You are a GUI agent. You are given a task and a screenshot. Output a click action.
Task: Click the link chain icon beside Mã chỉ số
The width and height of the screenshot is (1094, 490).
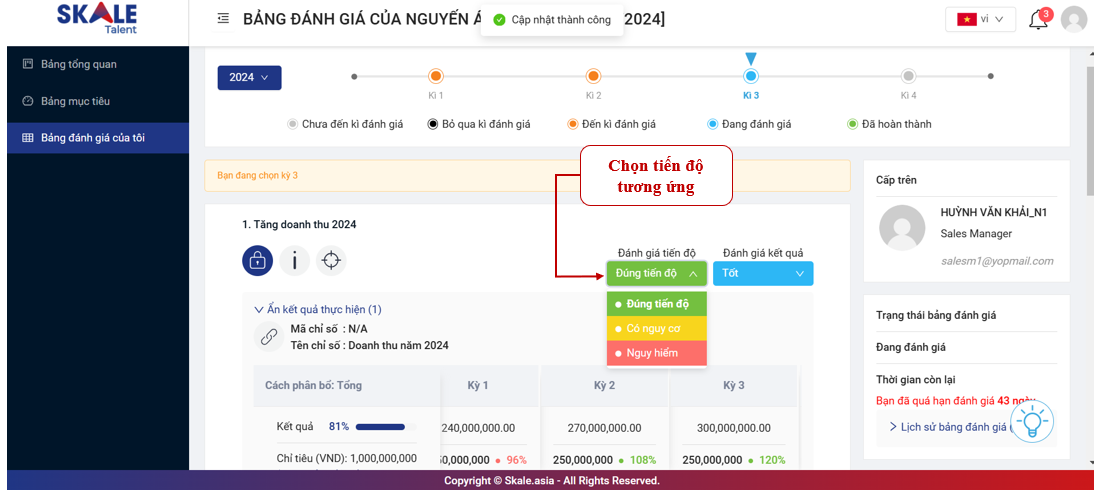click(x=269, y=337)
